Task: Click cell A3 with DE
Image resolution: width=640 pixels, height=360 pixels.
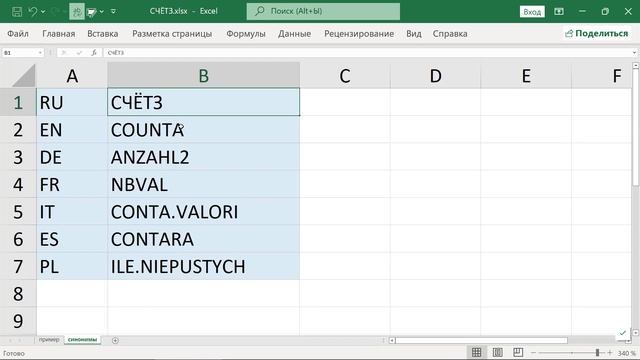Action: 72,157
